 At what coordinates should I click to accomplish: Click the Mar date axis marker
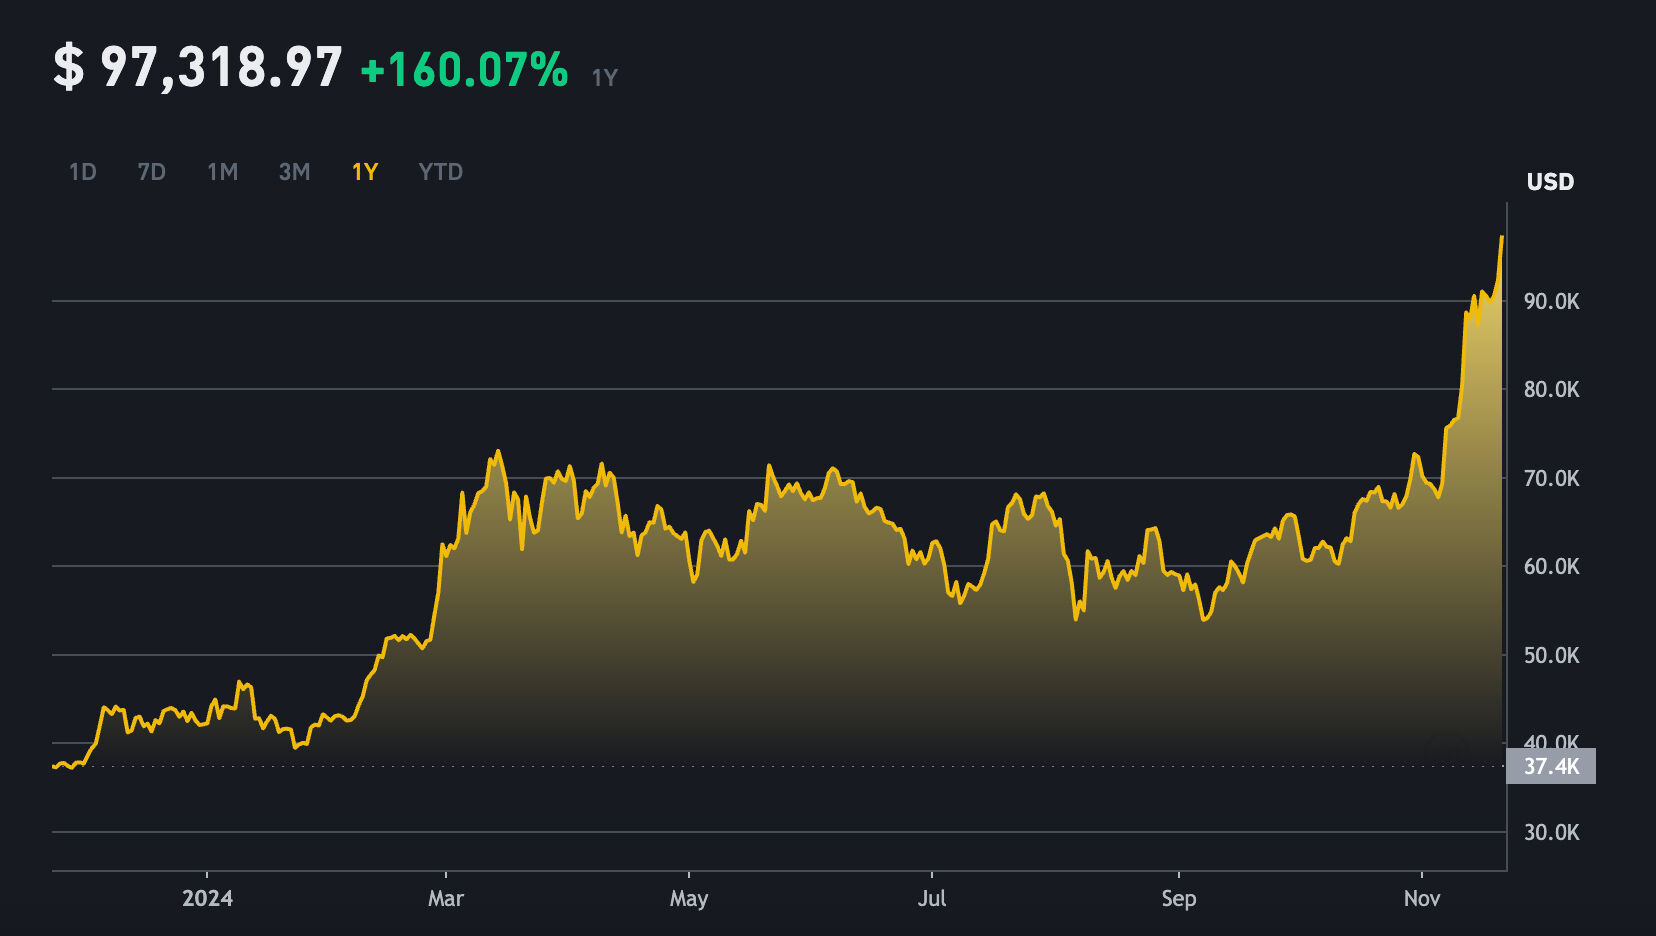pos(445,898)
